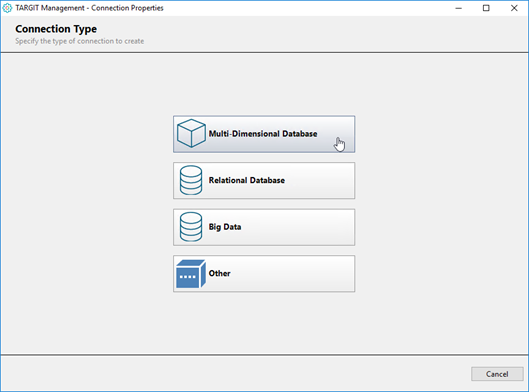Minimize the TARGIT Management window
The image size is (529, 392).
[x=458, y=8]
